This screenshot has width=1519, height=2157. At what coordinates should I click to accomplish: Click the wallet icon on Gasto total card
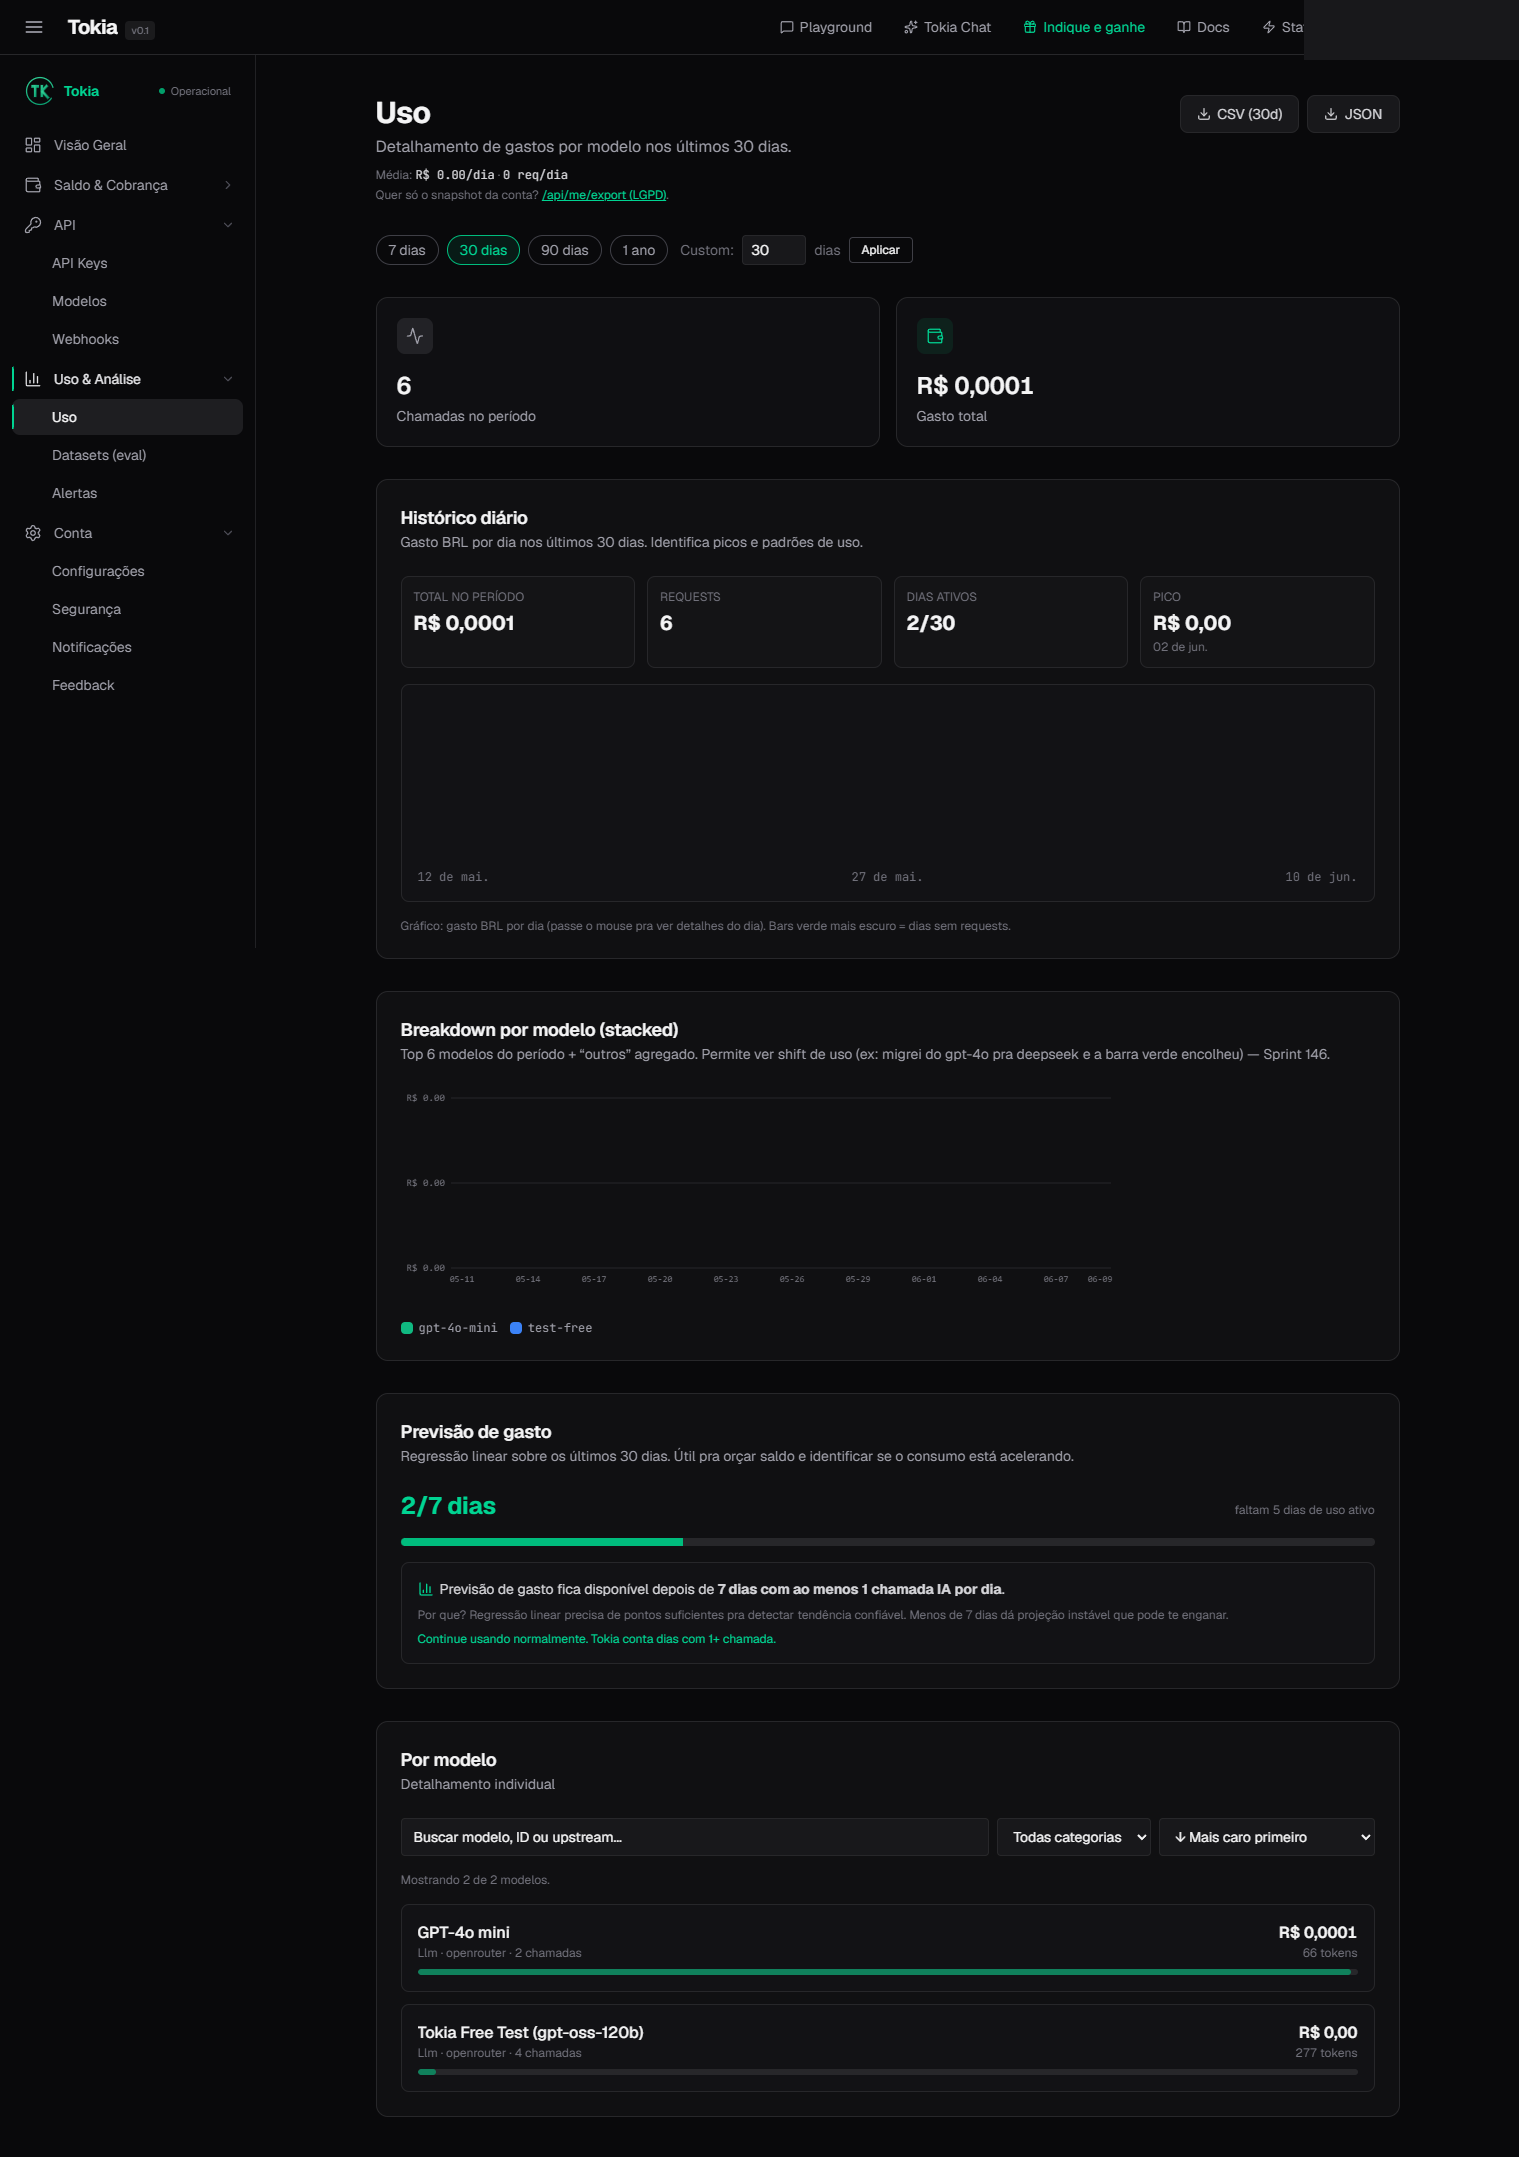[x=935, y=336]
